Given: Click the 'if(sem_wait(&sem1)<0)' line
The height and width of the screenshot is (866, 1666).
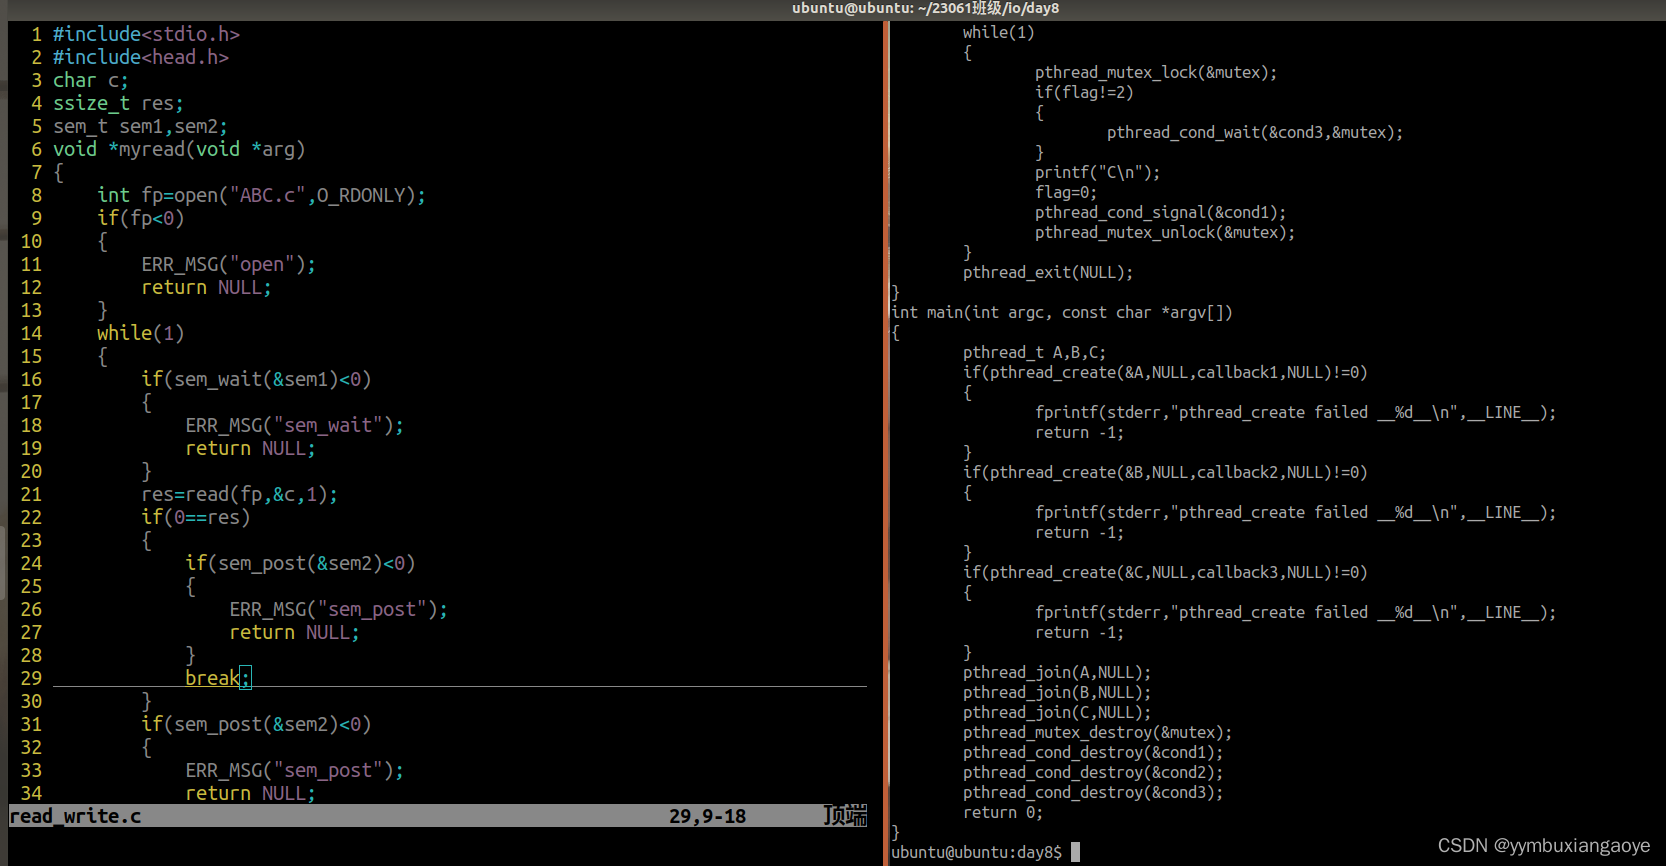Looking at the screenshot, I should 256,379.
